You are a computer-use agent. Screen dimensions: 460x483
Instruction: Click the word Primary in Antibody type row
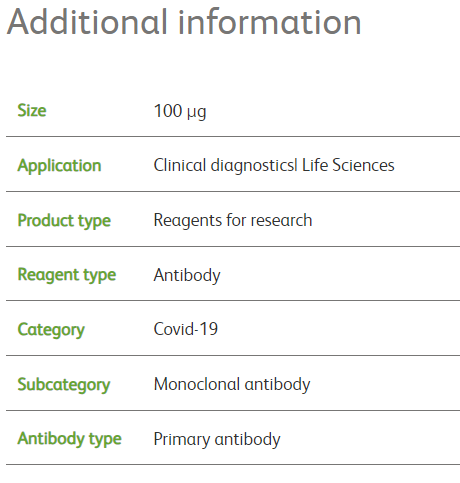pyautogui.click(x=182, y=440)
